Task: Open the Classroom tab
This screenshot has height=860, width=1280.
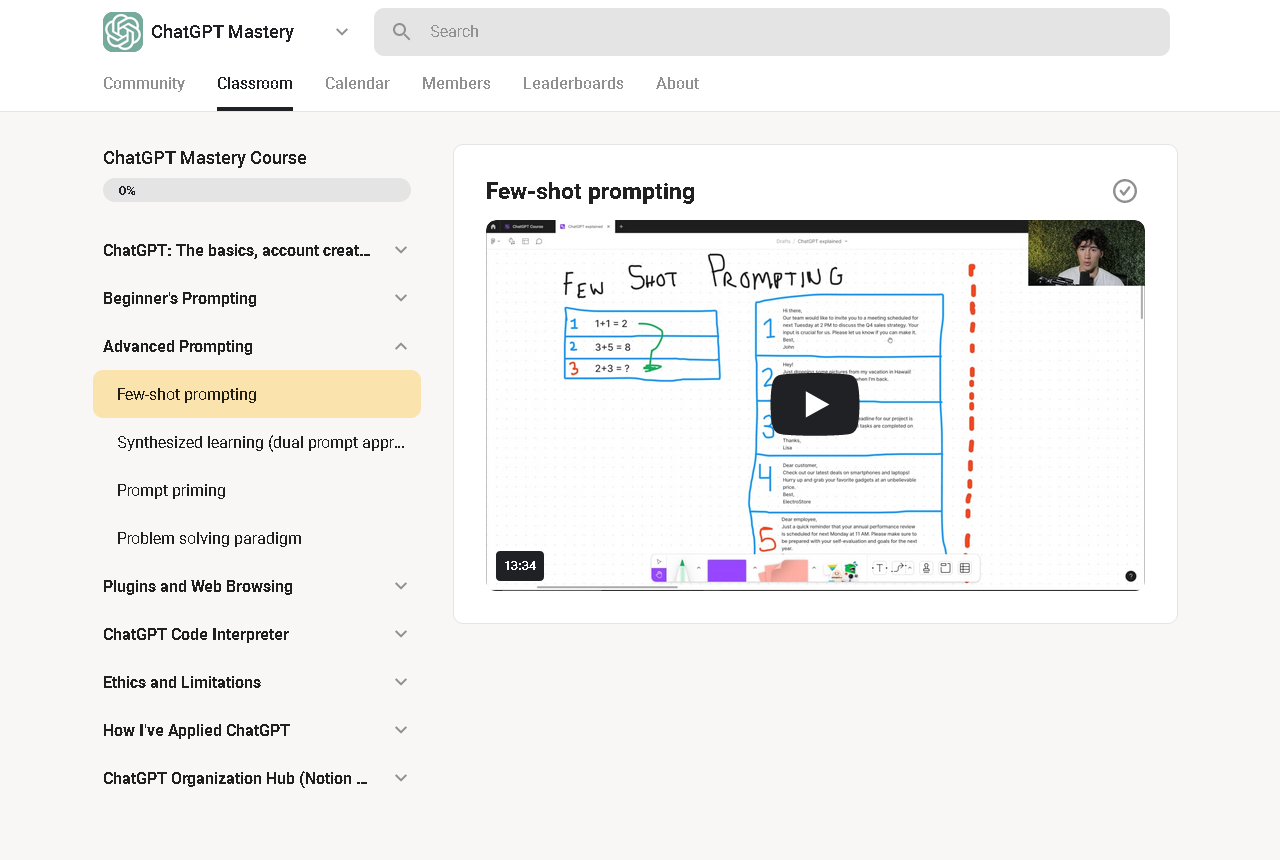Action: coord(255,84)
